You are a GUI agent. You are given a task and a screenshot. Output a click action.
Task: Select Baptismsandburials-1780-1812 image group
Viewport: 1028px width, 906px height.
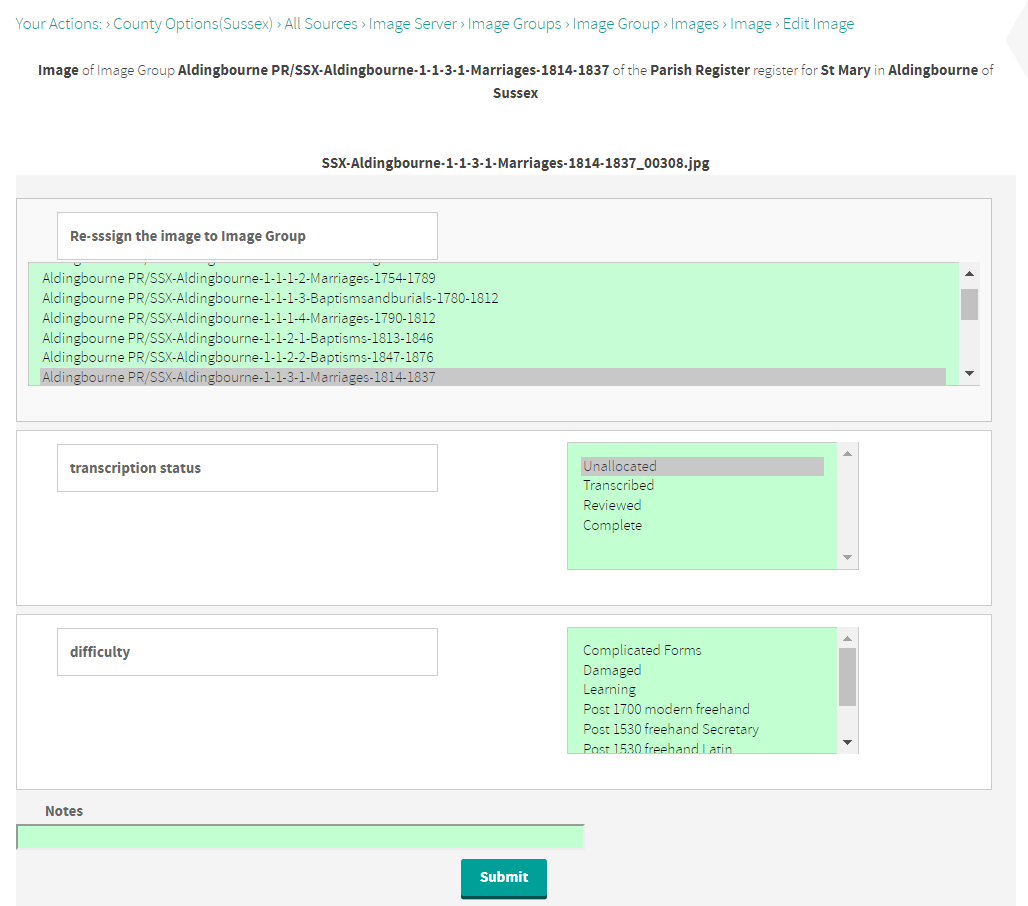point(270,298)
